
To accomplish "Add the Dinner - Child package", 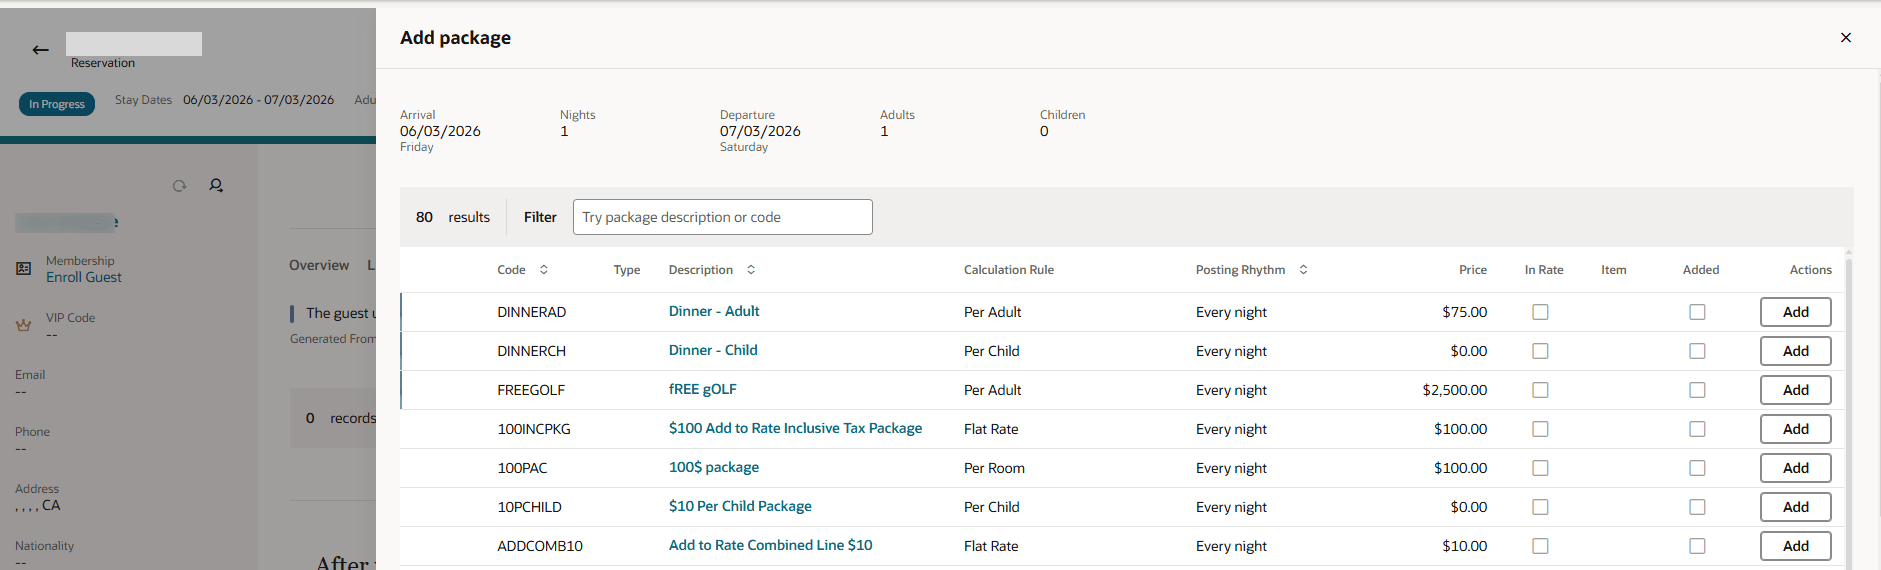I will tap(1796, 351).
